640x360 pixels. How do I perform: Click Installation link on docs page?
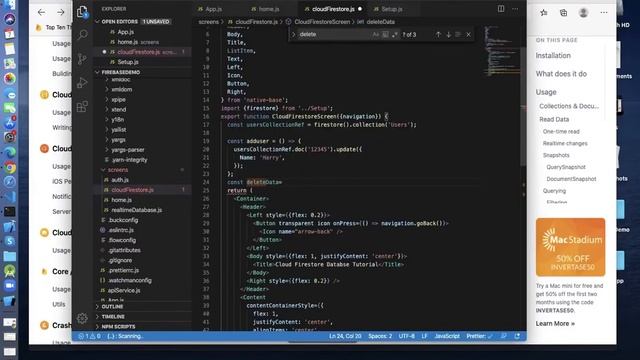click(553, 56)
